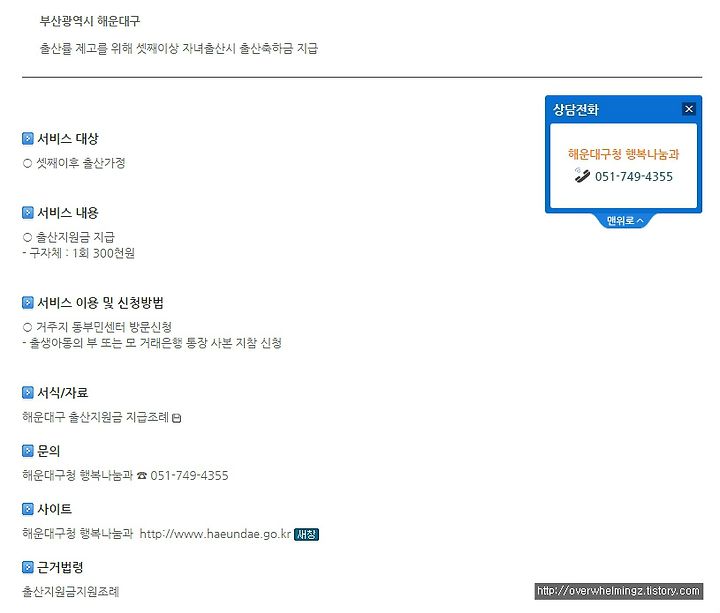Click the 서비스 이용 및 신청방법 arrow icon

(x=28, y=302)
